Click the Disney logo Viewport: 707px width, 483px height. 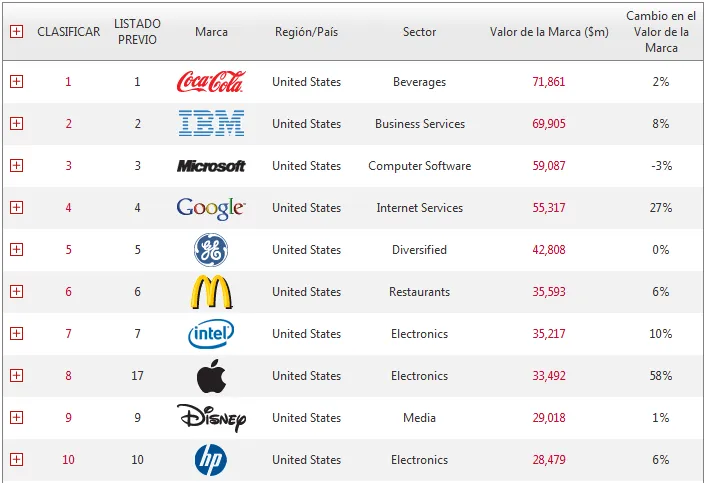[211, 417]
